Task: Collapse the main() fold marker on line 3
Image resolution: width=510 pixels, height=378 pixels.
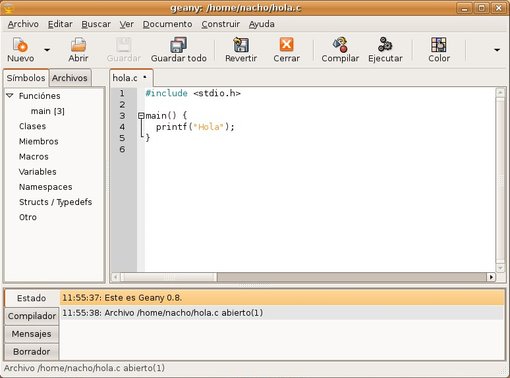Action: [141, 116]
